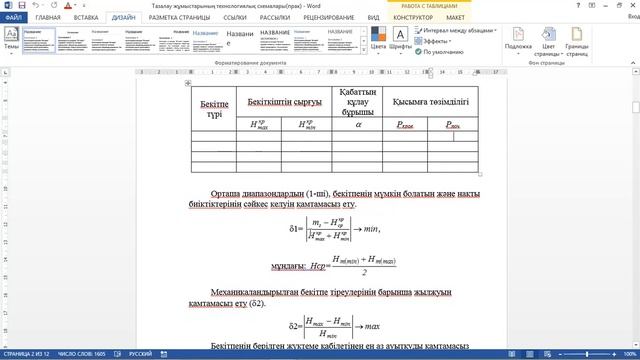Click word count ЧИСЛО СЛОВ: 1605
Image resolution: width=640 pixels, height=360 pixels.
pos(82,354)
